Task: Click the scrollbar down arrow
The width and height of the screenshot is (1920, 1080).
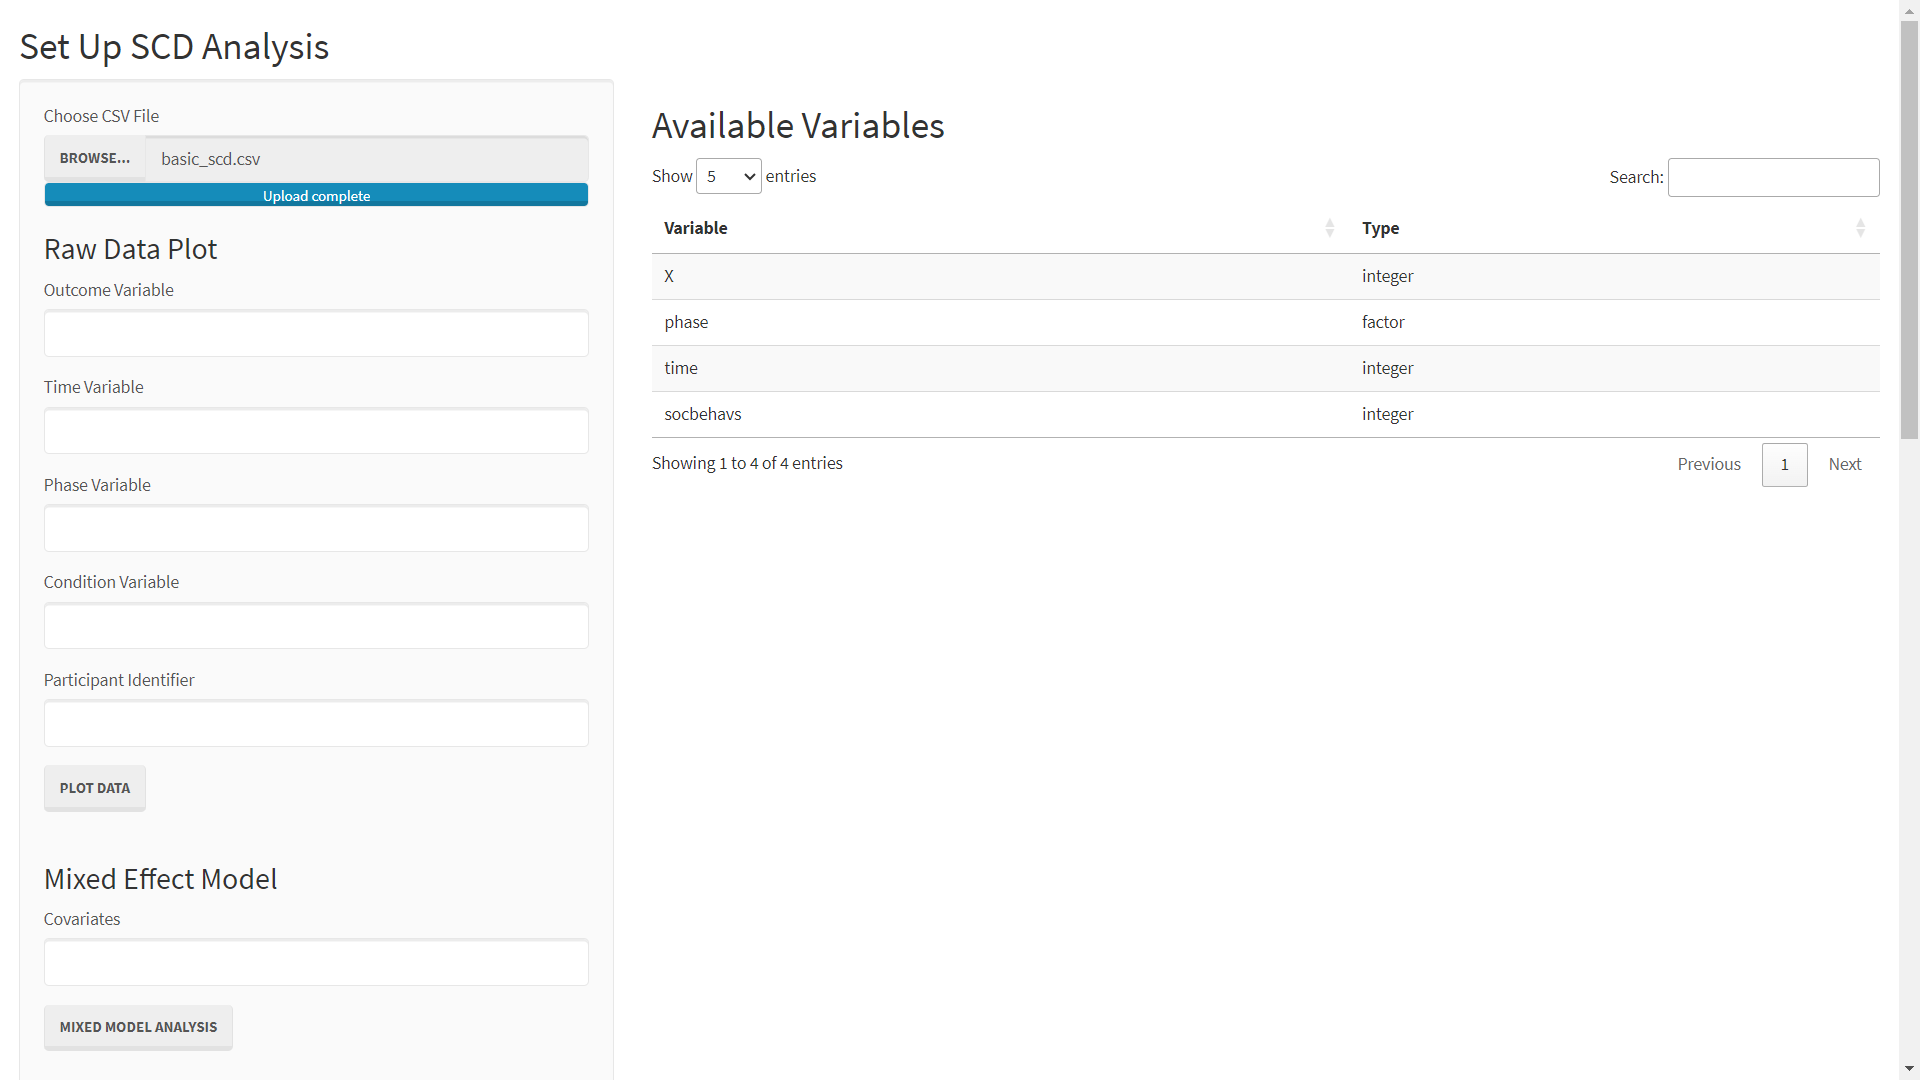Action: tap(1909, 1069)
